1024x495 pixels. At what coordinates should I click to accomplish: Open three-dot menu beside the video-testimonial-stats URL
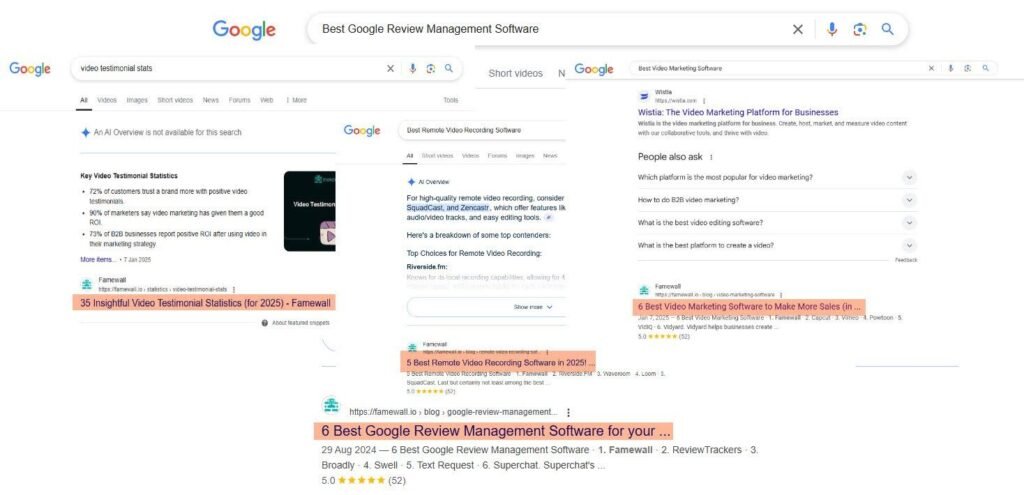click(234, 289)
